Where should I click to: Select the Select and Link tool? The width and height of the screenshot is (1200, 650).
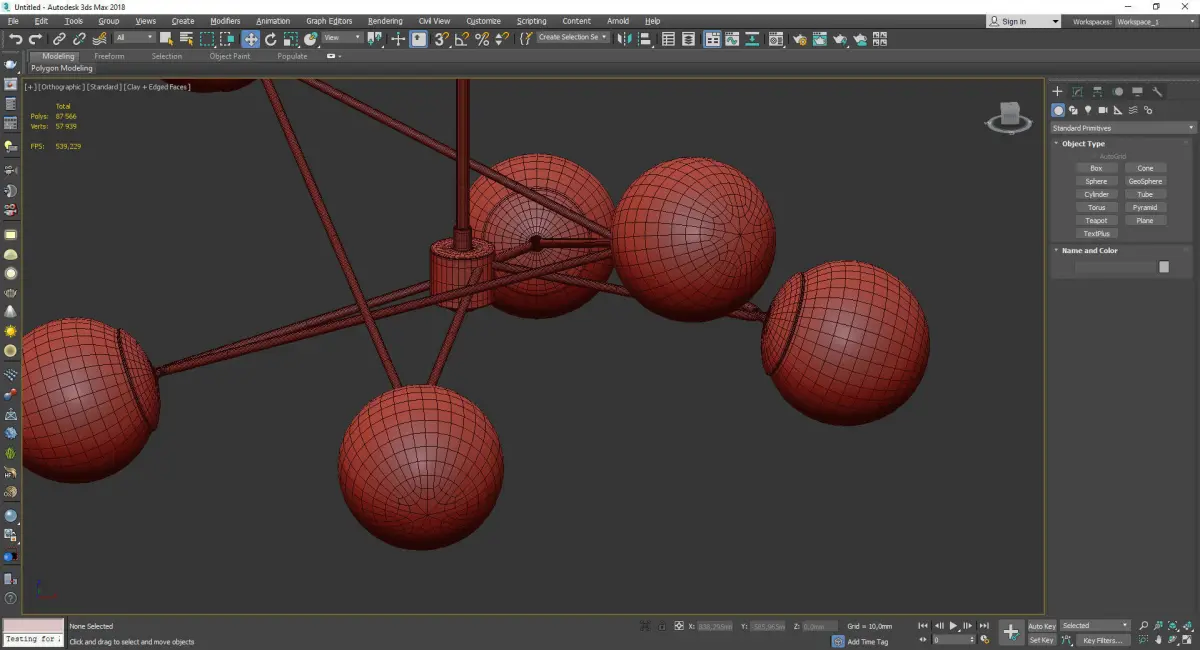tap(59, 39)
